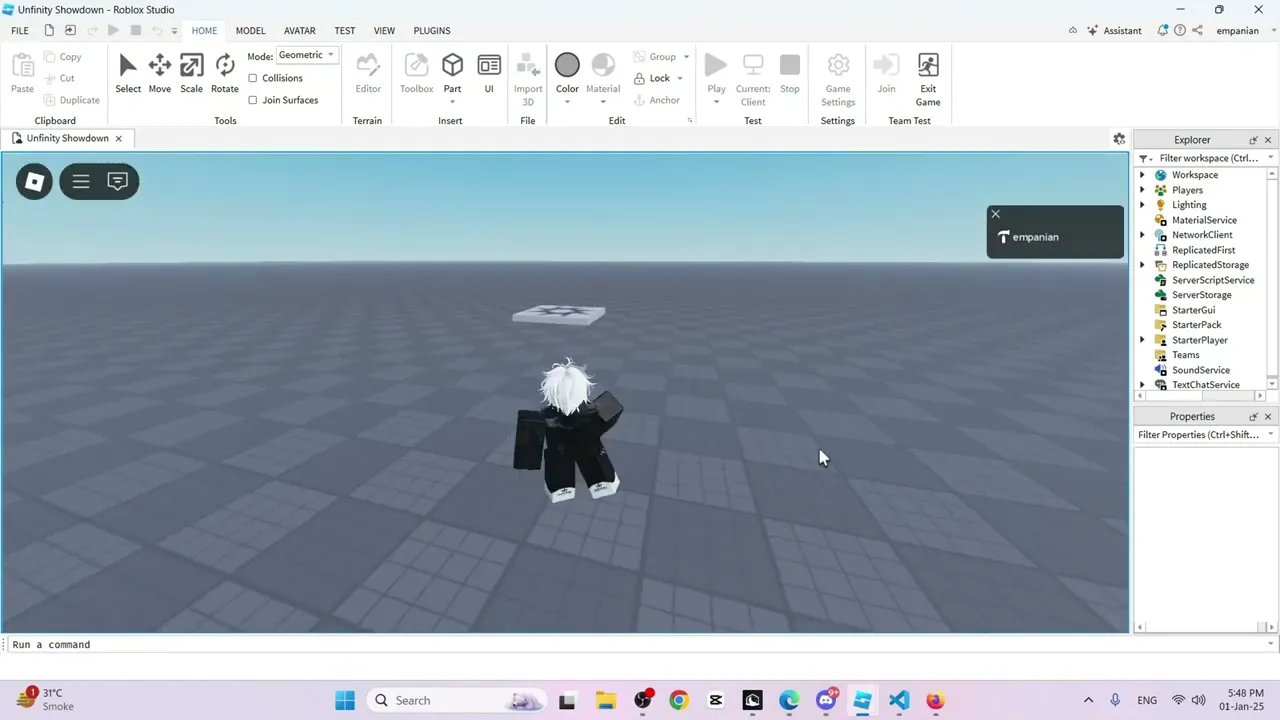Close the Explorer panel
This screenshot has height=720, width=1280.
(1268, 140)
